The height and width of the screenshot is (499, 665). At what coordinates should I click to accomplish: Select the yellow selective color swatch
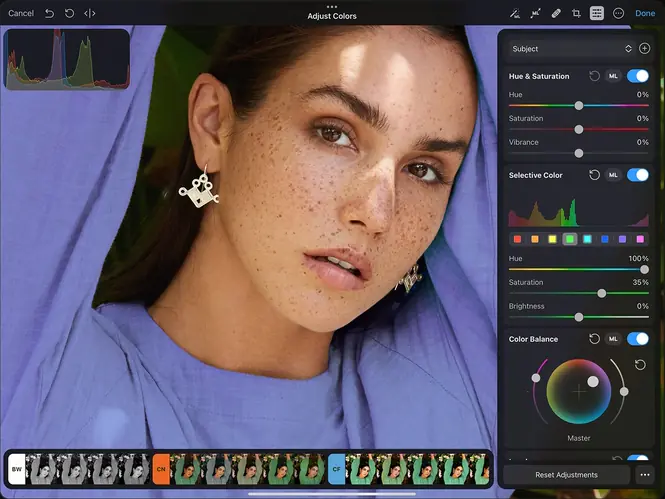tap(552, 239)
